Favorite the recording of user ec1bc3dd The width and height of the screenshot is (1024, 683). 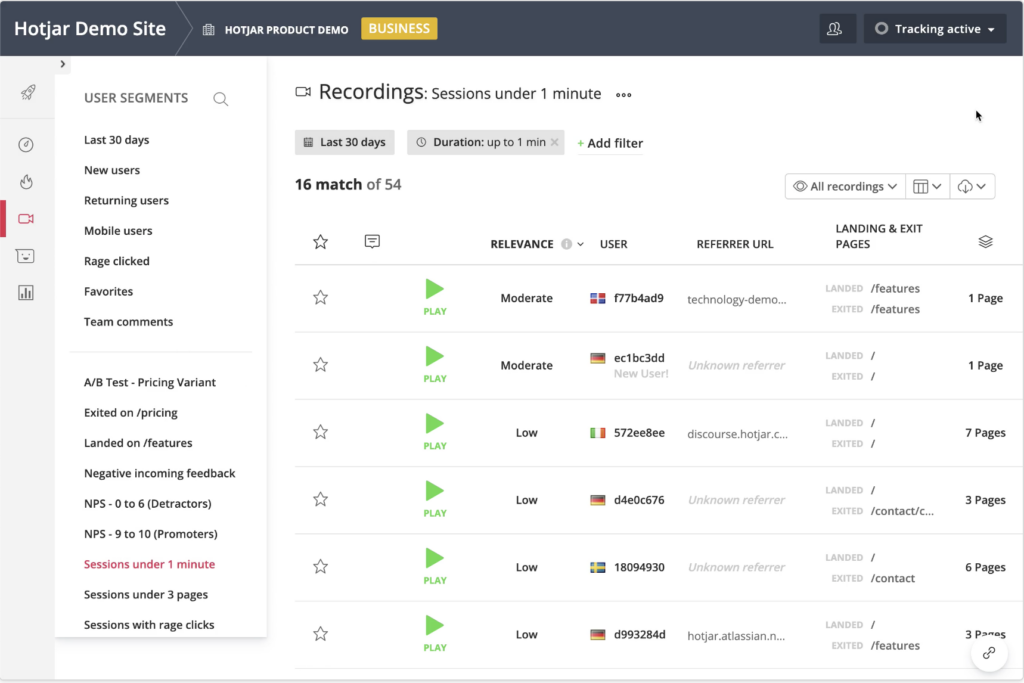tap(320, 365)
